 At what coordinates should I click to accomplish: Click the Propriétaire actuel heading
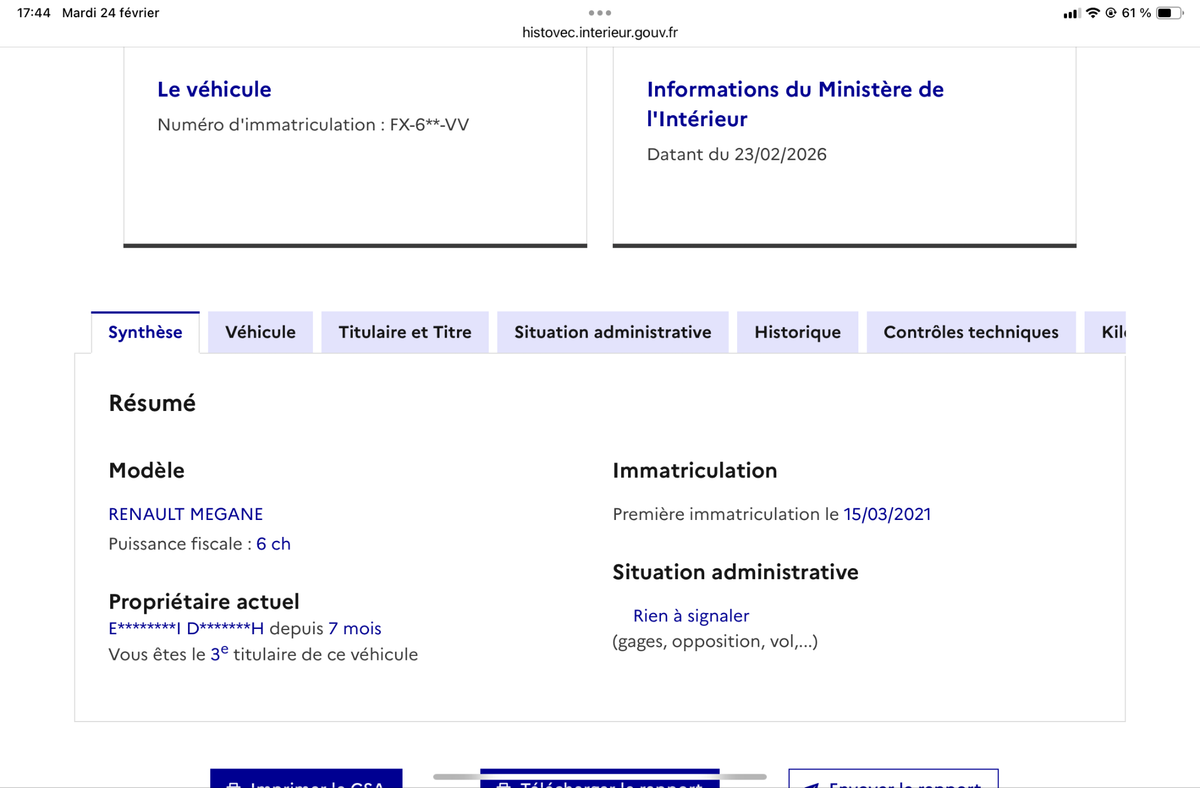(x=204, y=602)
